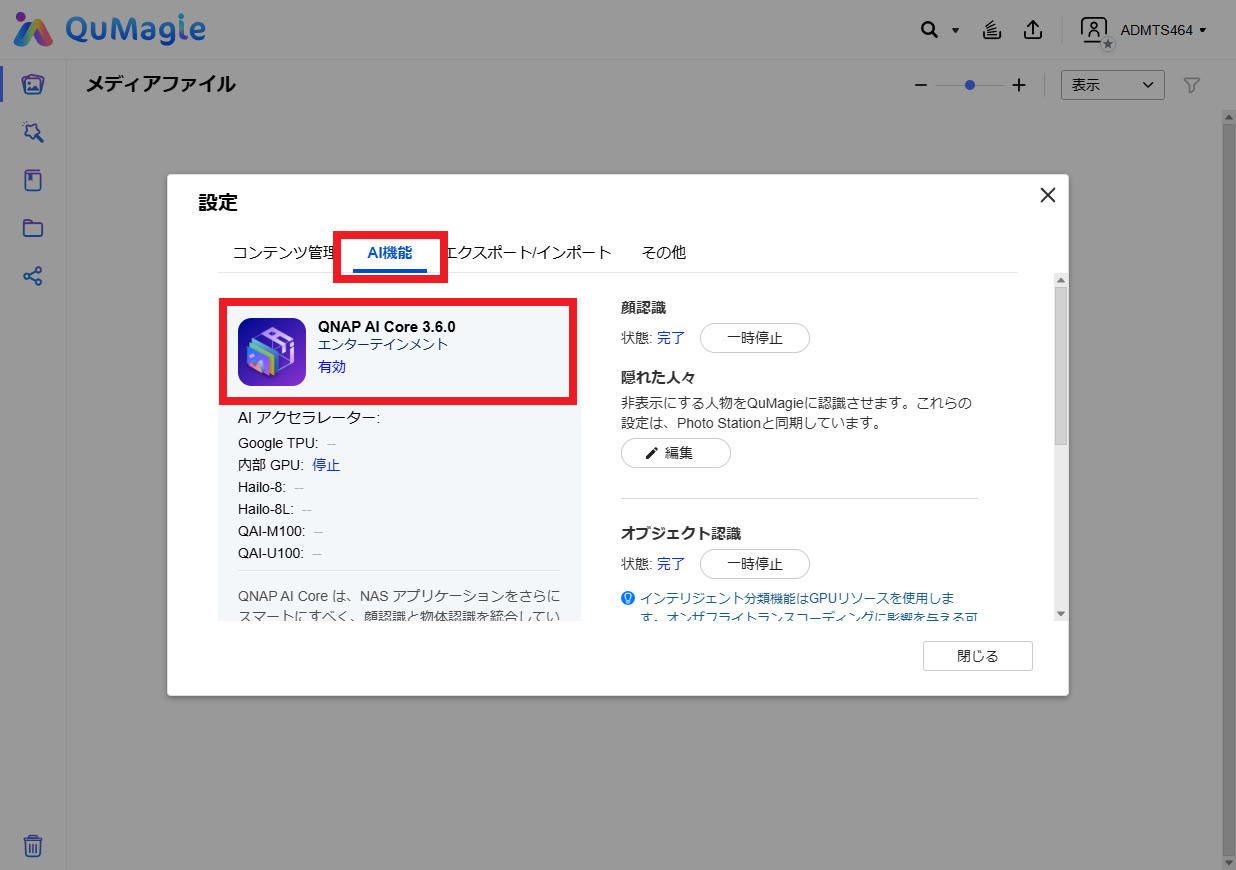Switch to the その他 tab
Screen dimensions: 1236x870
(x=663, y=253)
